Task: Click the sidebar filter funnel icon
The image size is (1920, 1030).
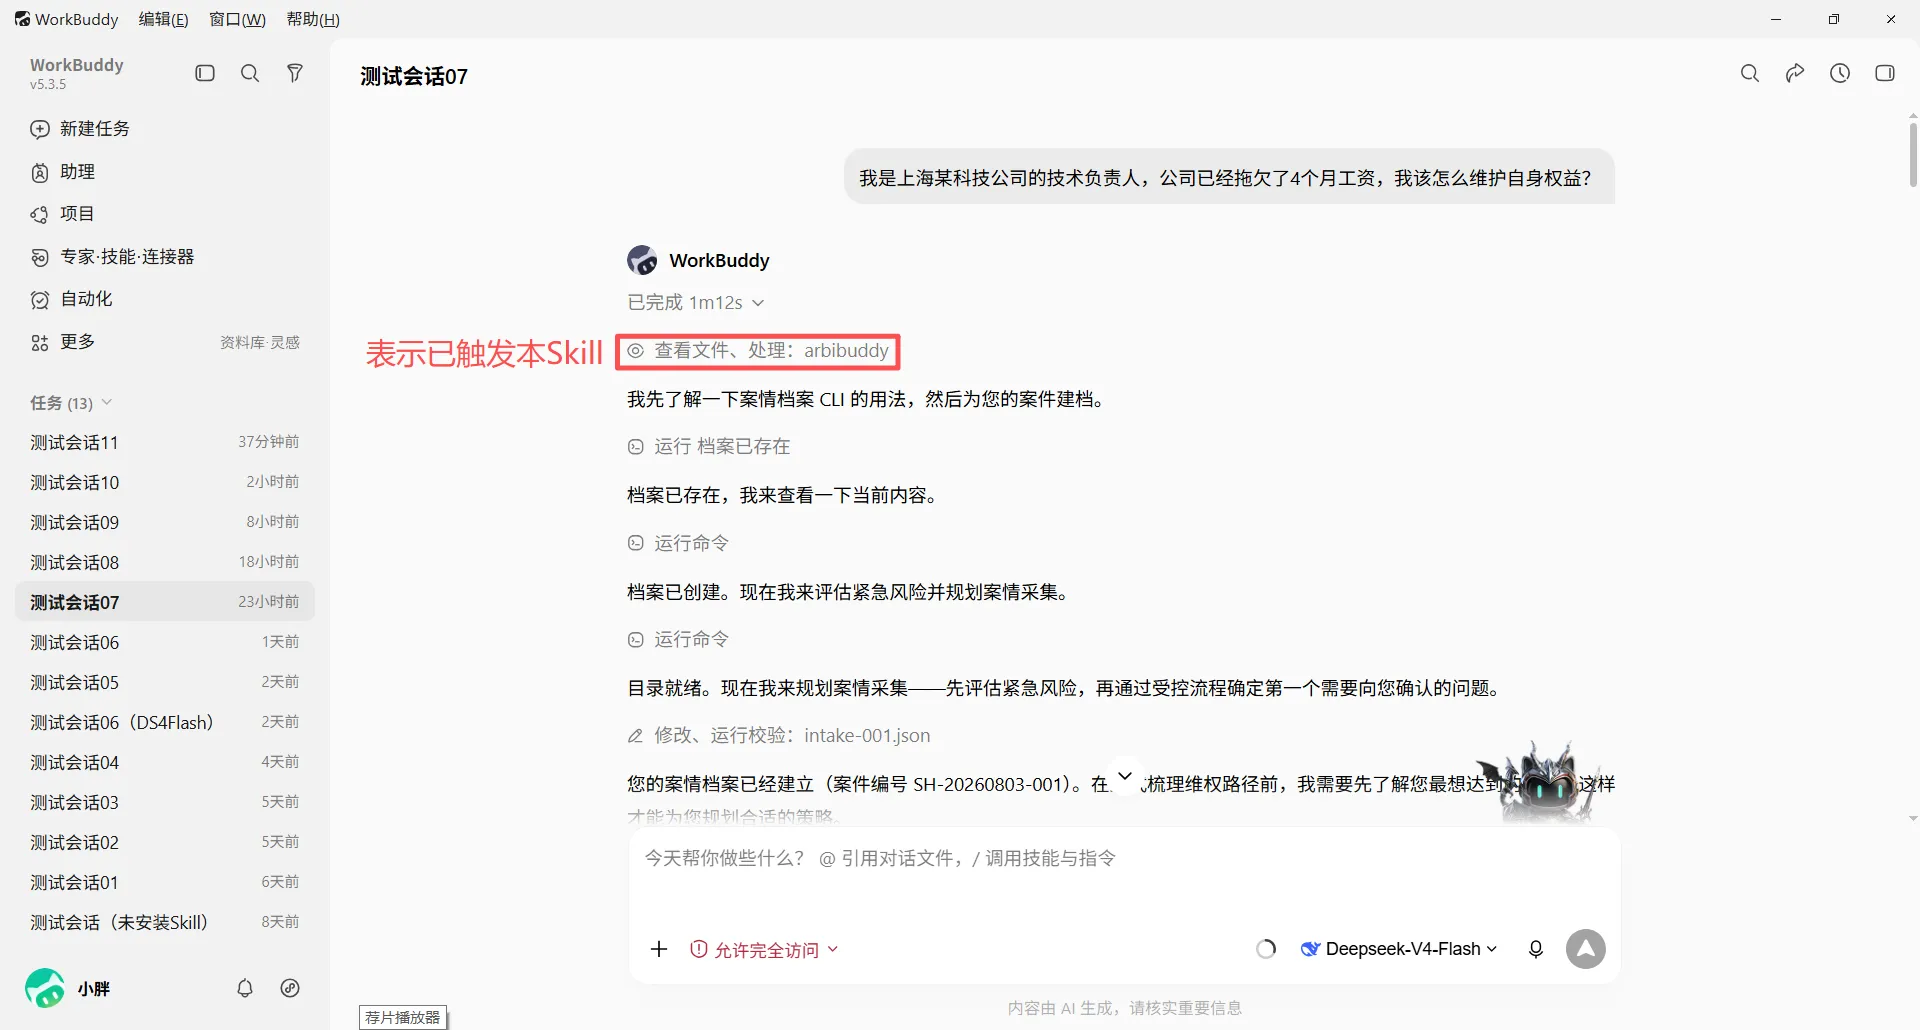Action: (295, 73)
